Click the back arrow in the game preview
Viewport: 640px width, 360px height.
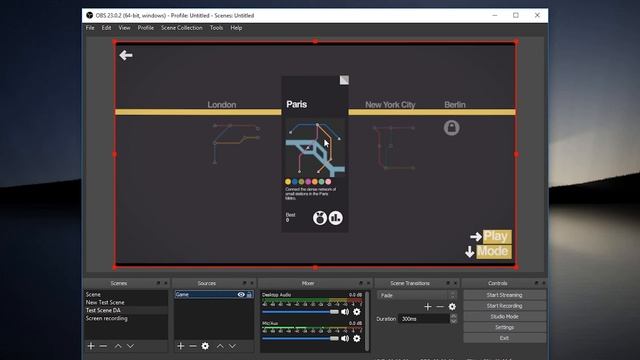[x=126, y=55]
